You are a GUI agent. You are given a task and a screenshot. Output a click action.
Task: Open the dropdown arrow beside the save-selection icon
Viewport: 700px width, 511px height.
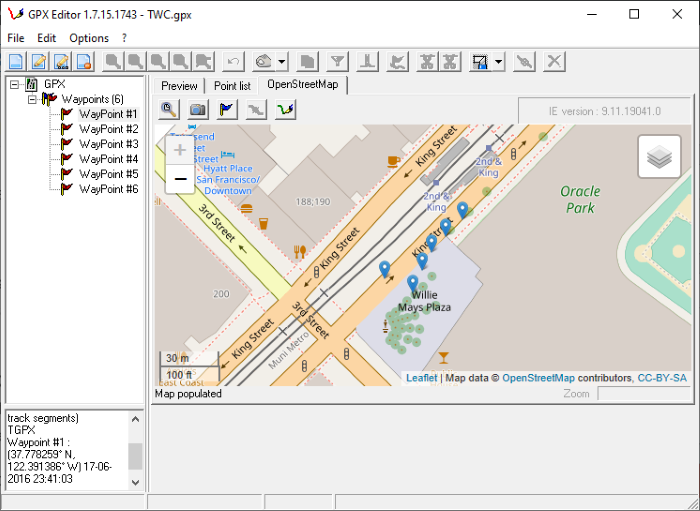point(499,61)
